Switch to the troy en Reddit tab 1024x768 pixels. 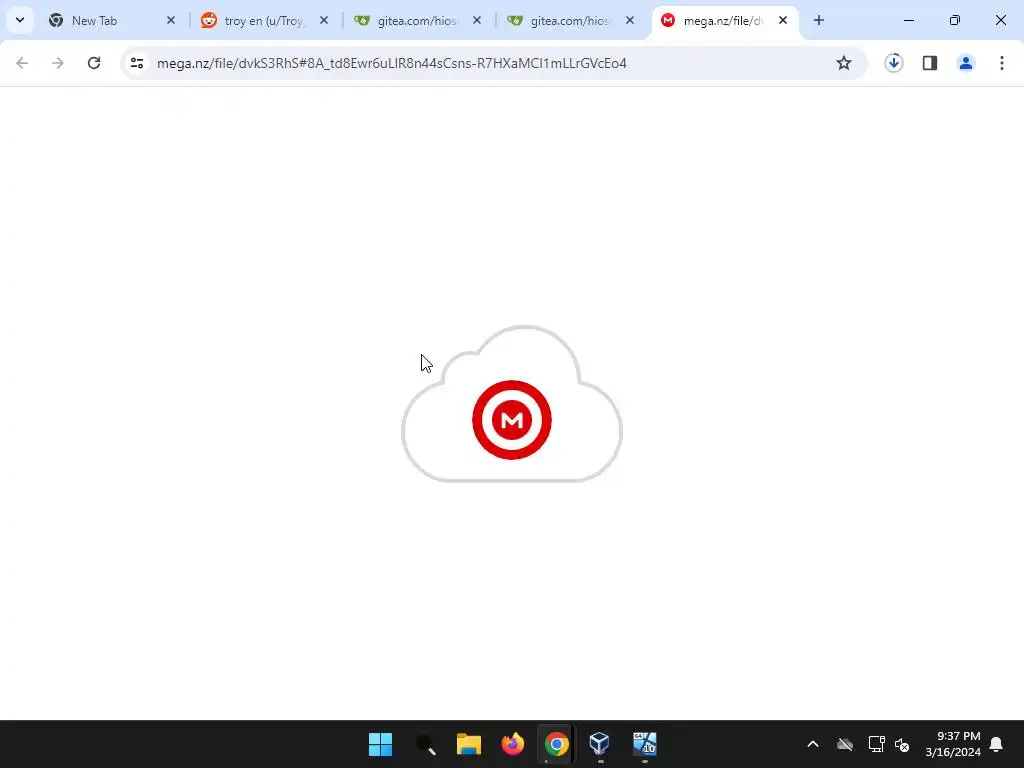pyautogui.click(x=264, y=21)
